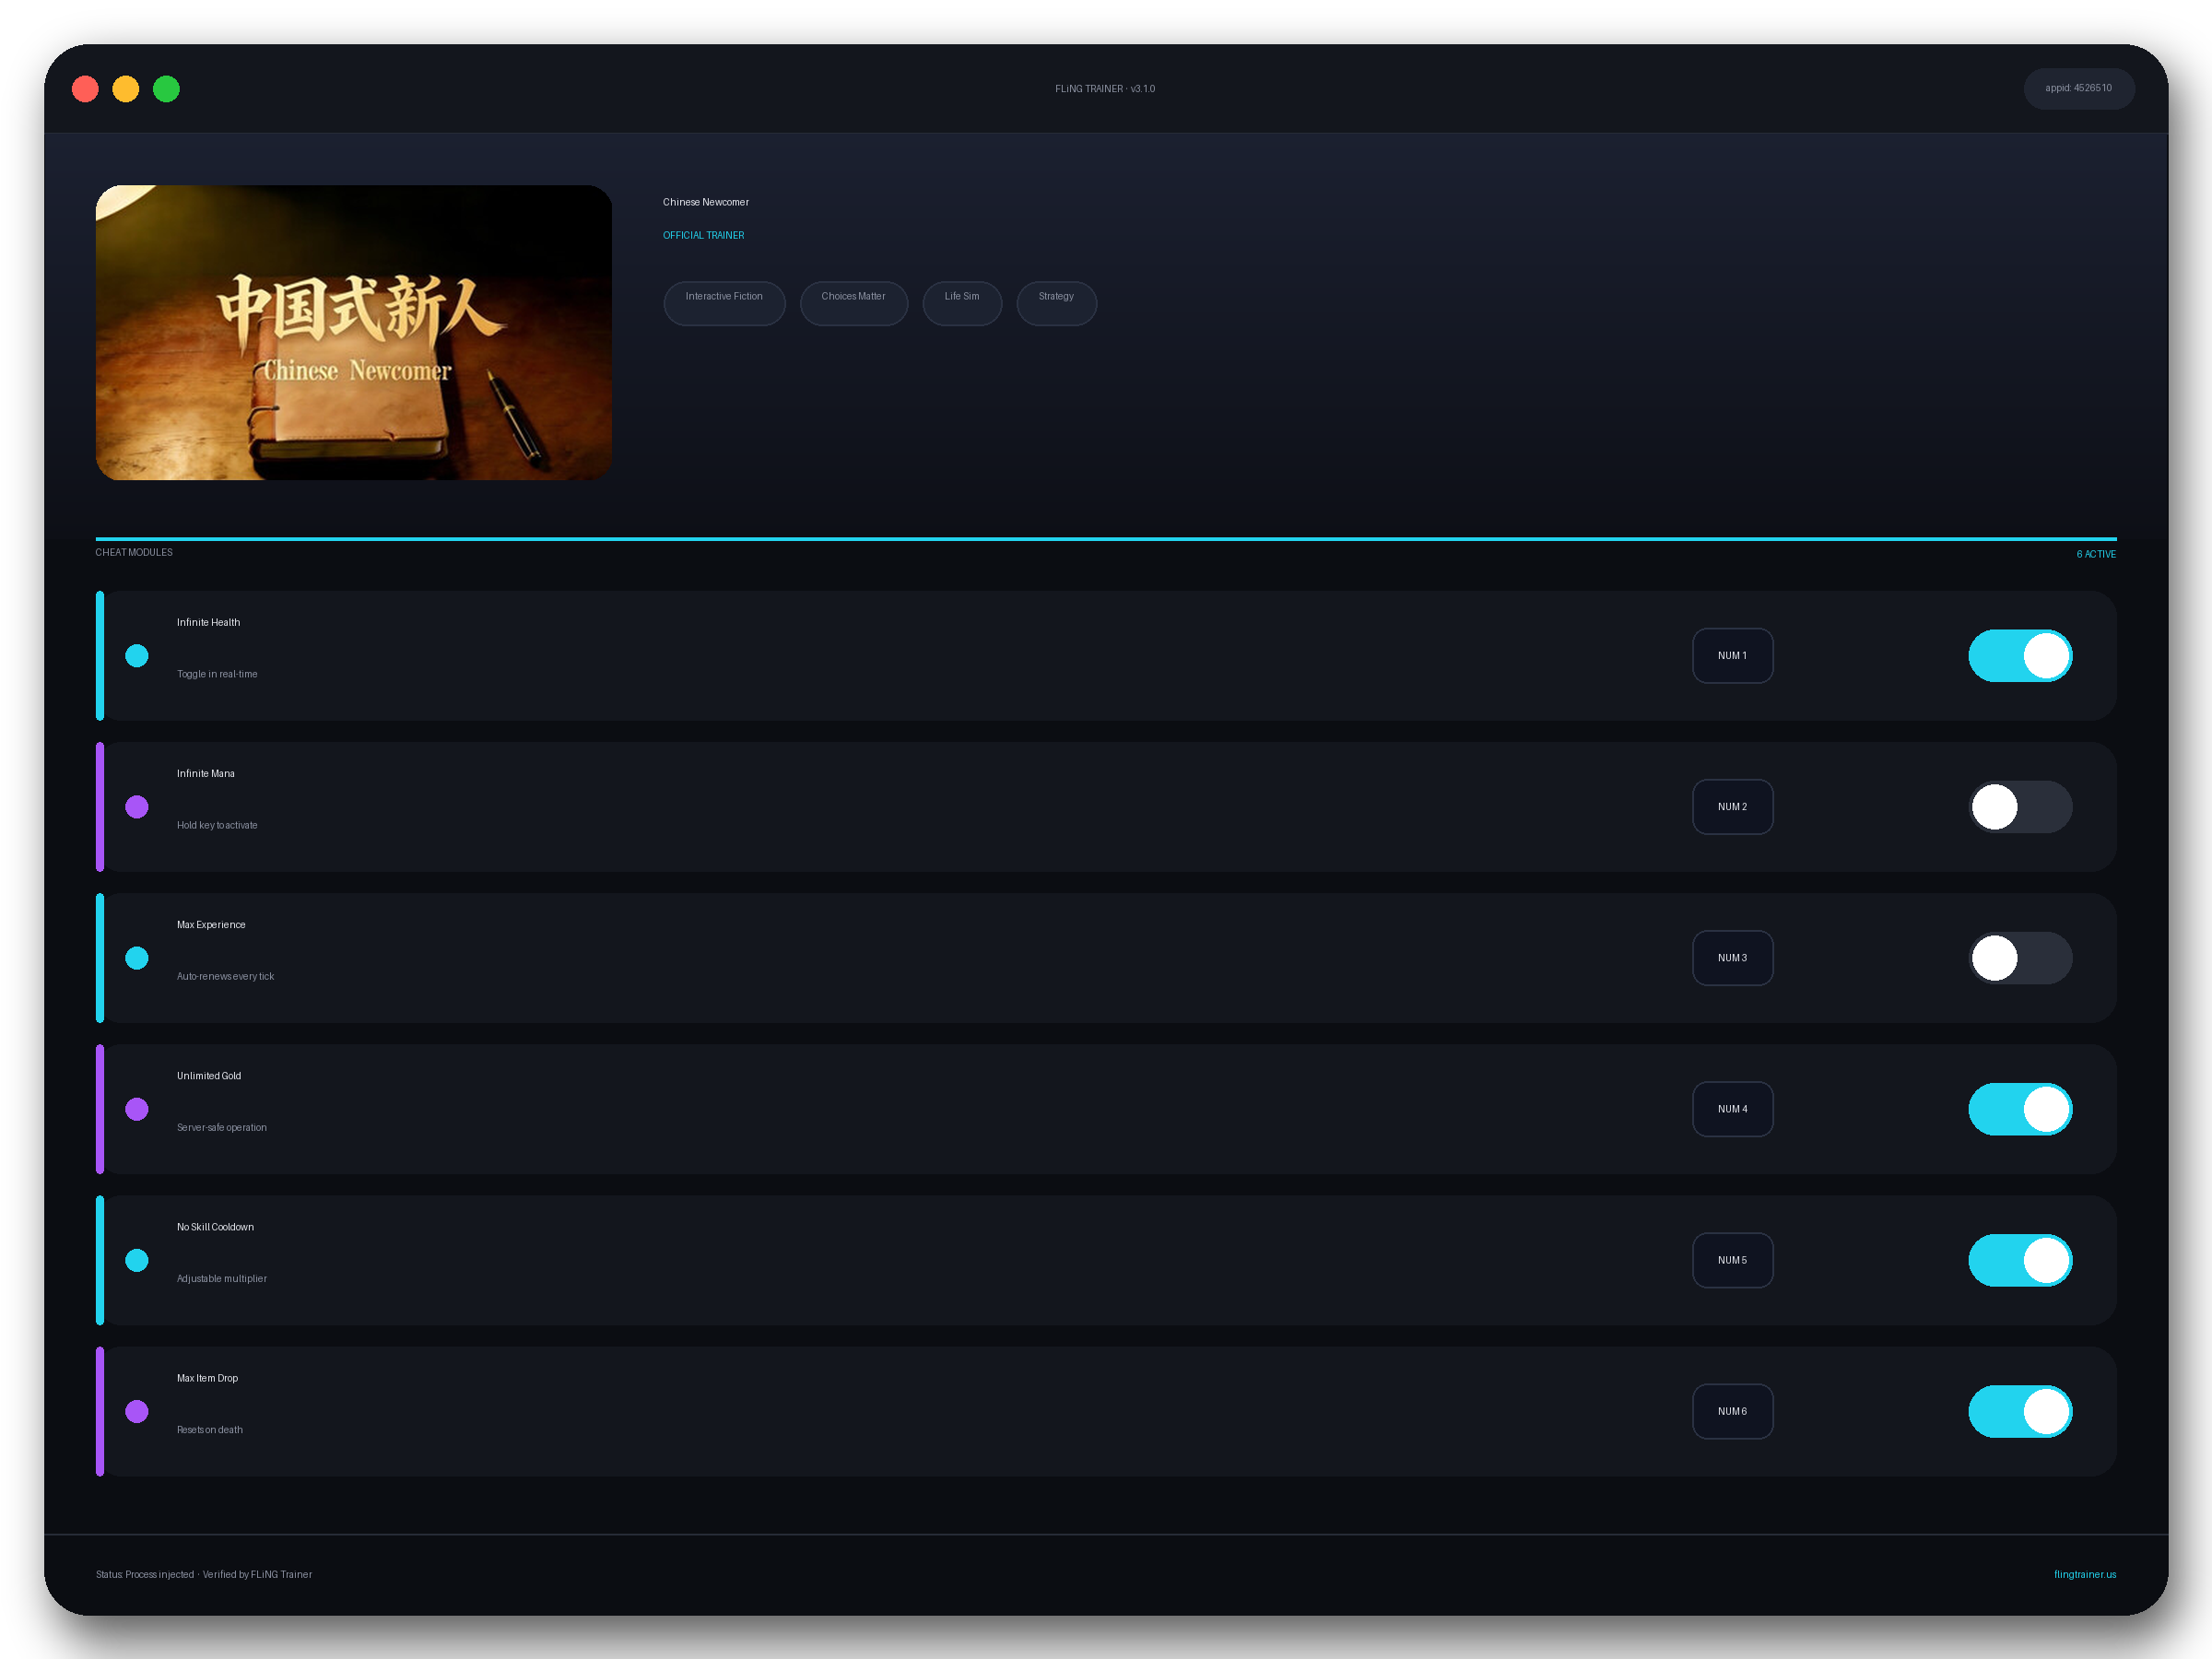Click the cyan dot beside No Skill Cooldown
Viewport: 2212px width, 1659px height.
[137, 1259]
